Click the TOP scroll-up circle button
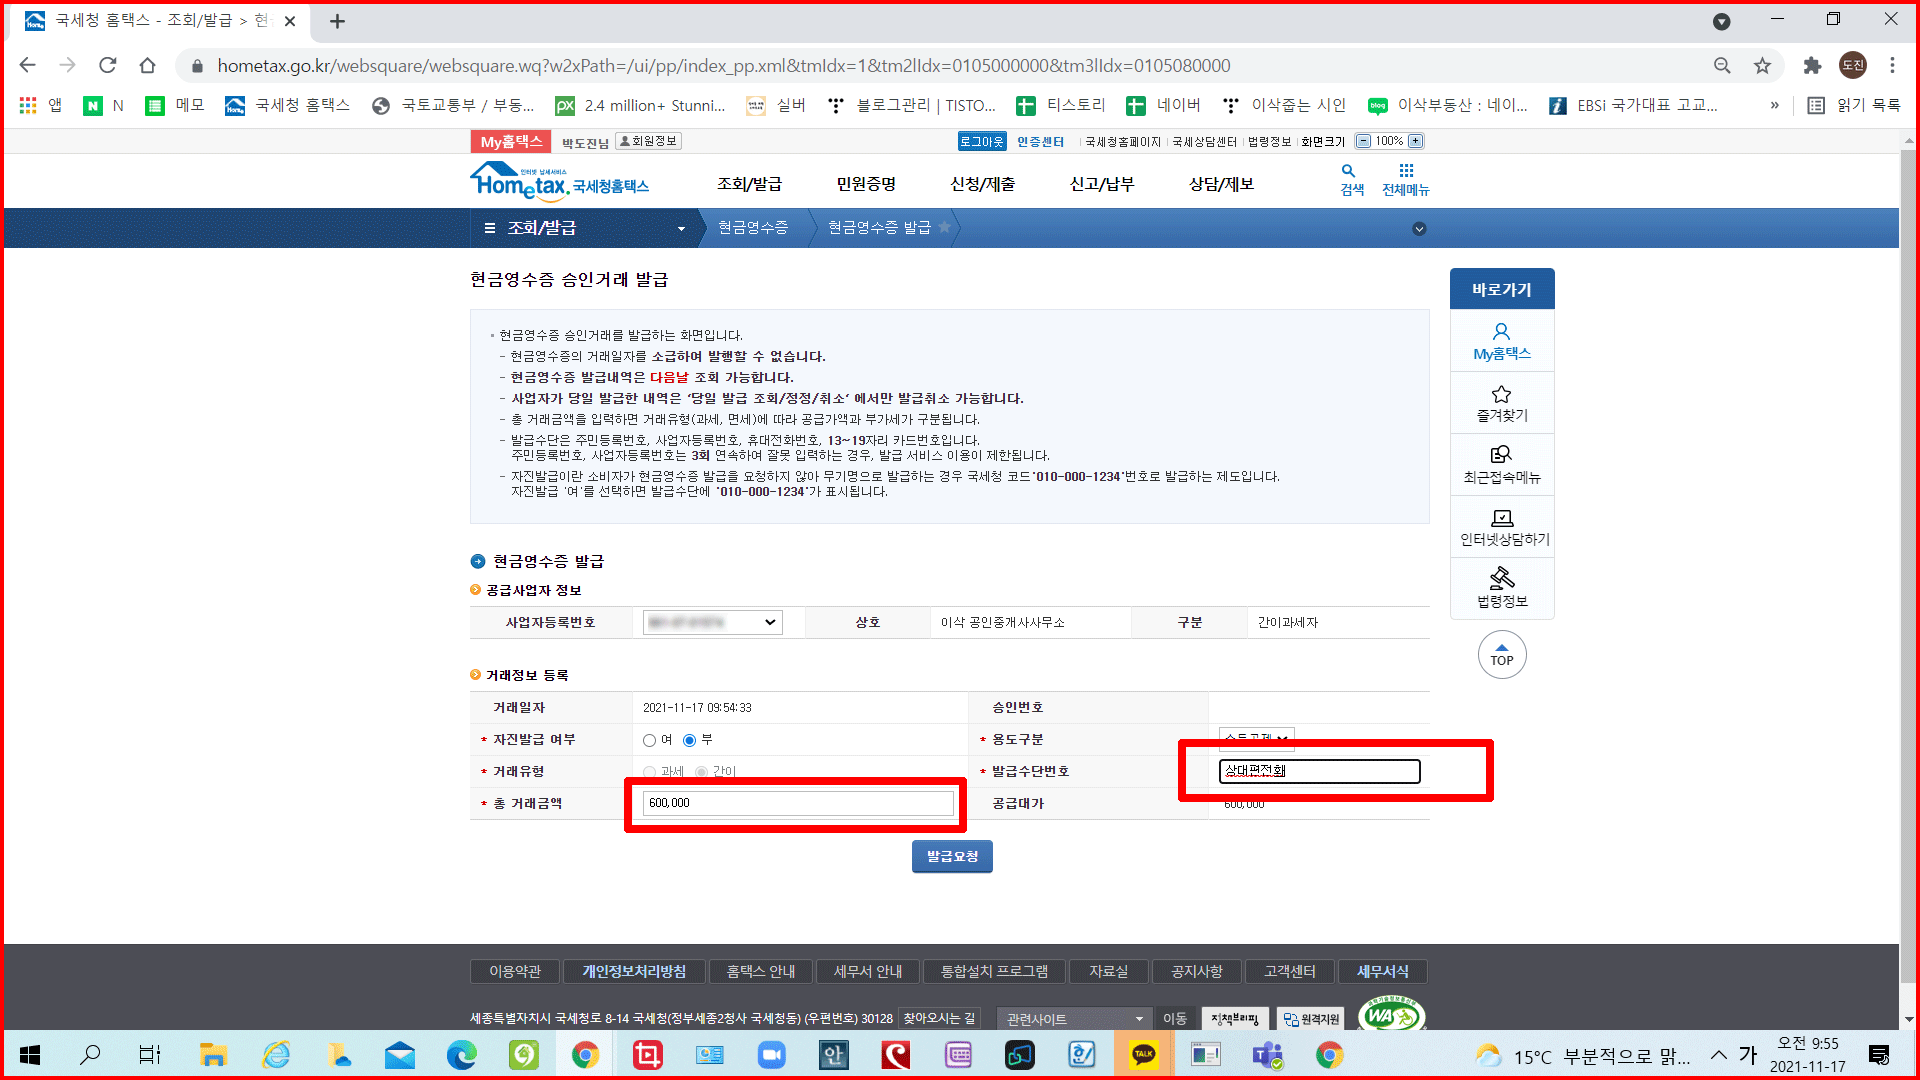1920x1080 pixels. click(1501, 655)
